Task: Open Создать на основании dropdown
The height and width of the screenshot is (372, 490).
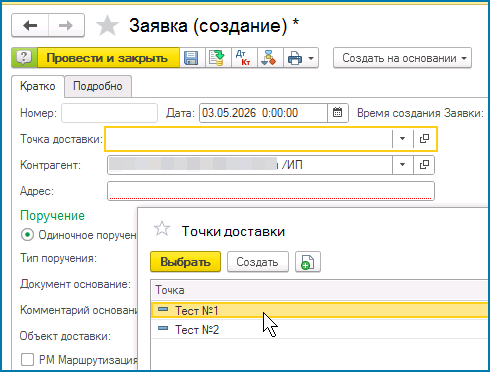Action: click(x=402, y=58)
